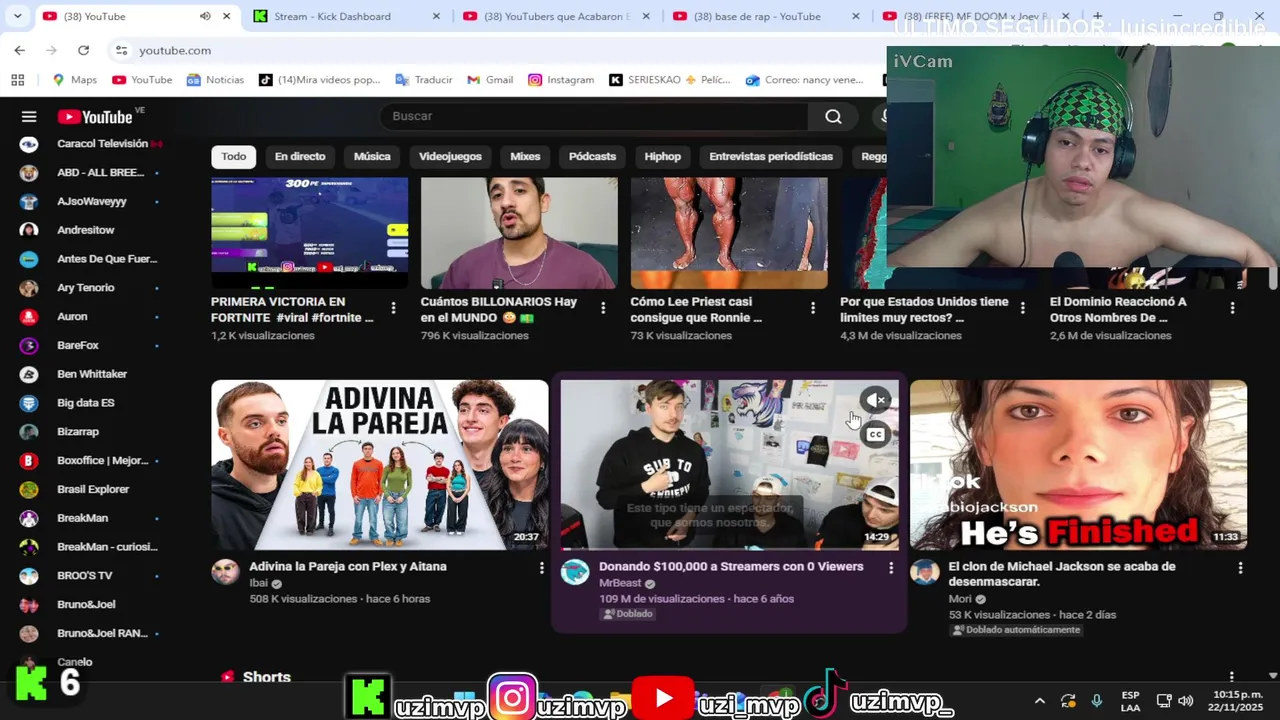Switch to YouTubers que Acabaron tab
Screen dimensions: 1280x720
point(557,17)
